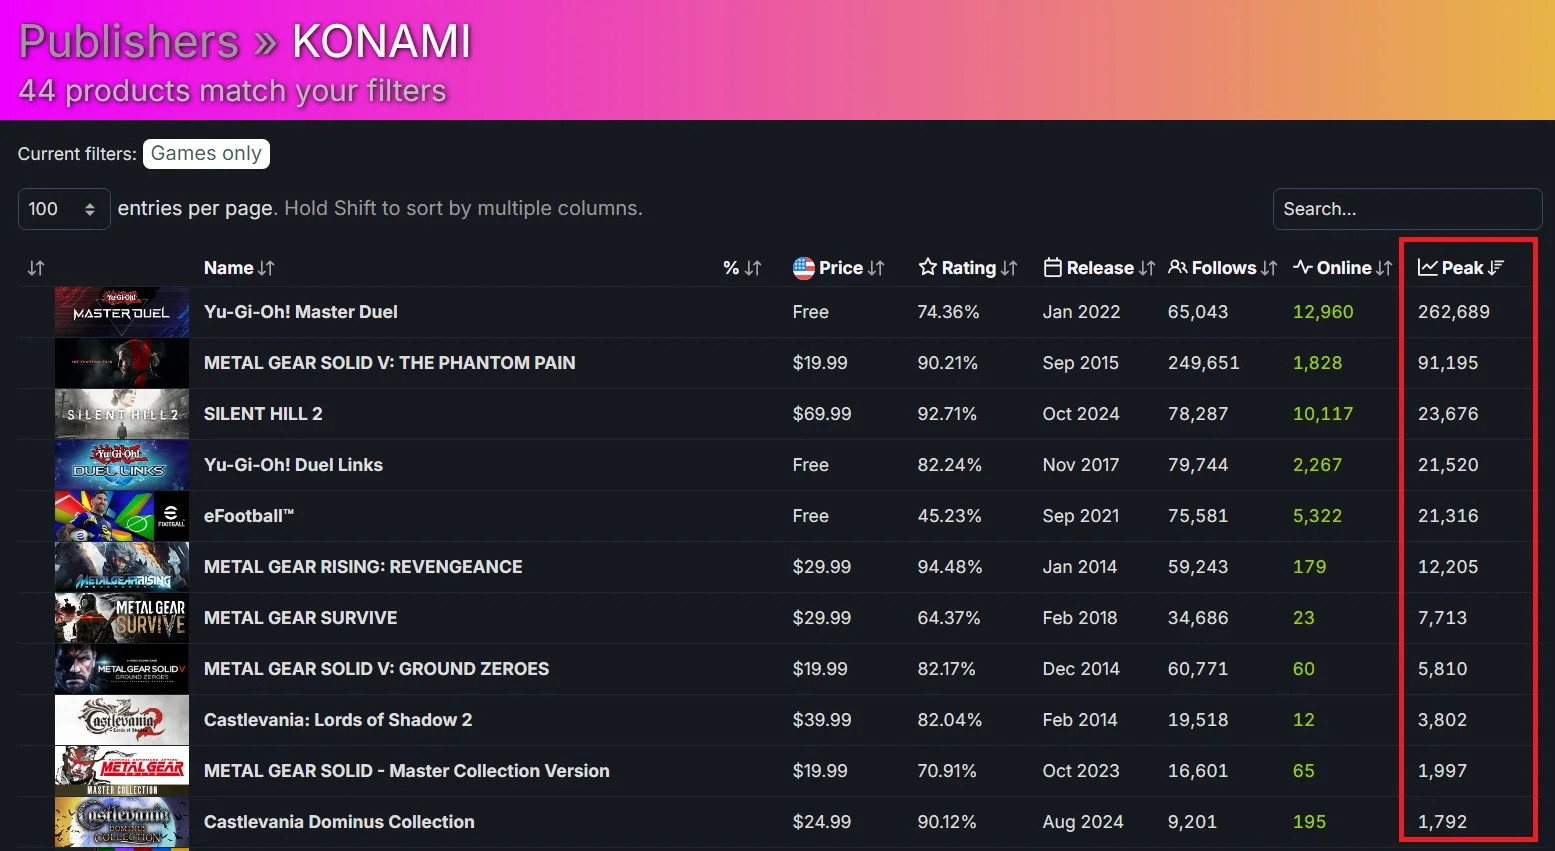The image size is (1555, 851).
Task: Open the SILENT HILL 2 game link
Action: (x=263, y=414)
